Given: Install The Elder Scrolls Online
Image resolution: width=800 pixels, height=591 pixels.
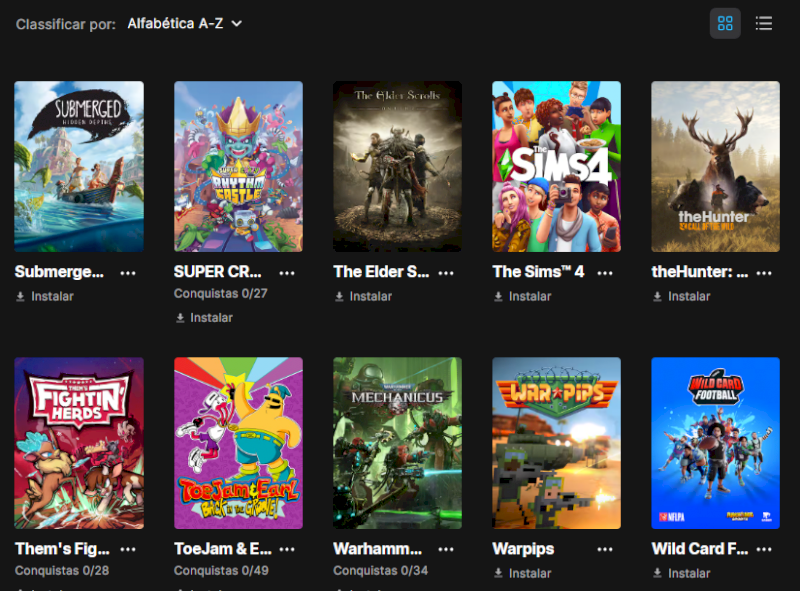Looking at the screenshot, I should coord(363,297).
